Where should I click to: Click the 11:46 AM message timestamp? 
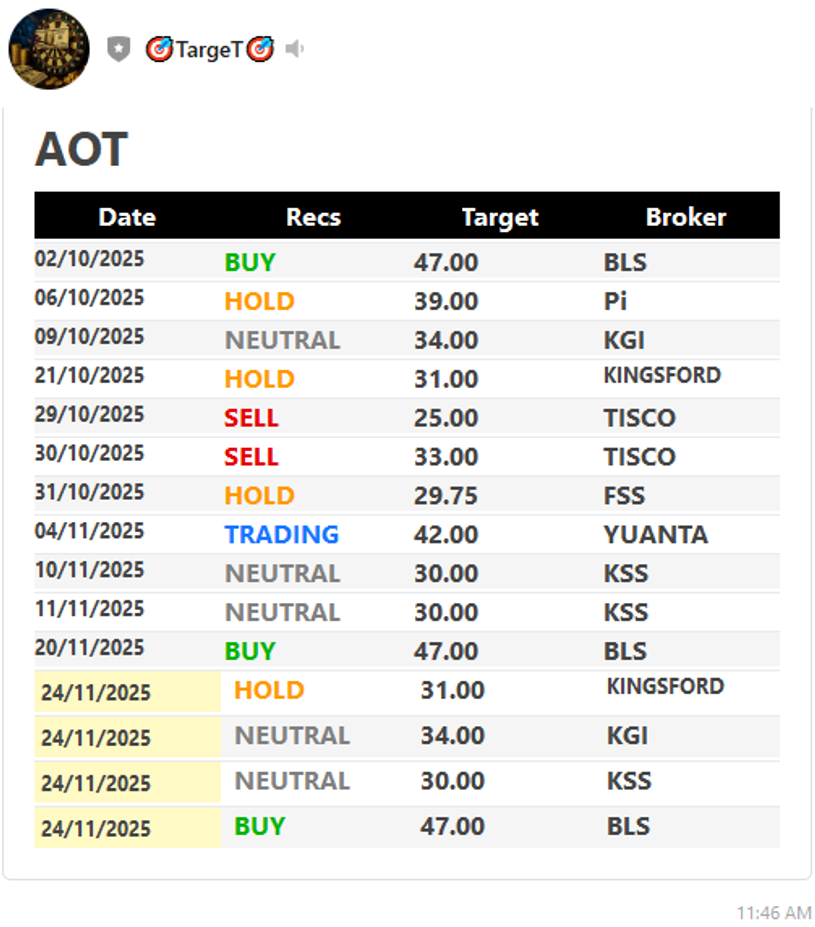[x=773, y=912]
